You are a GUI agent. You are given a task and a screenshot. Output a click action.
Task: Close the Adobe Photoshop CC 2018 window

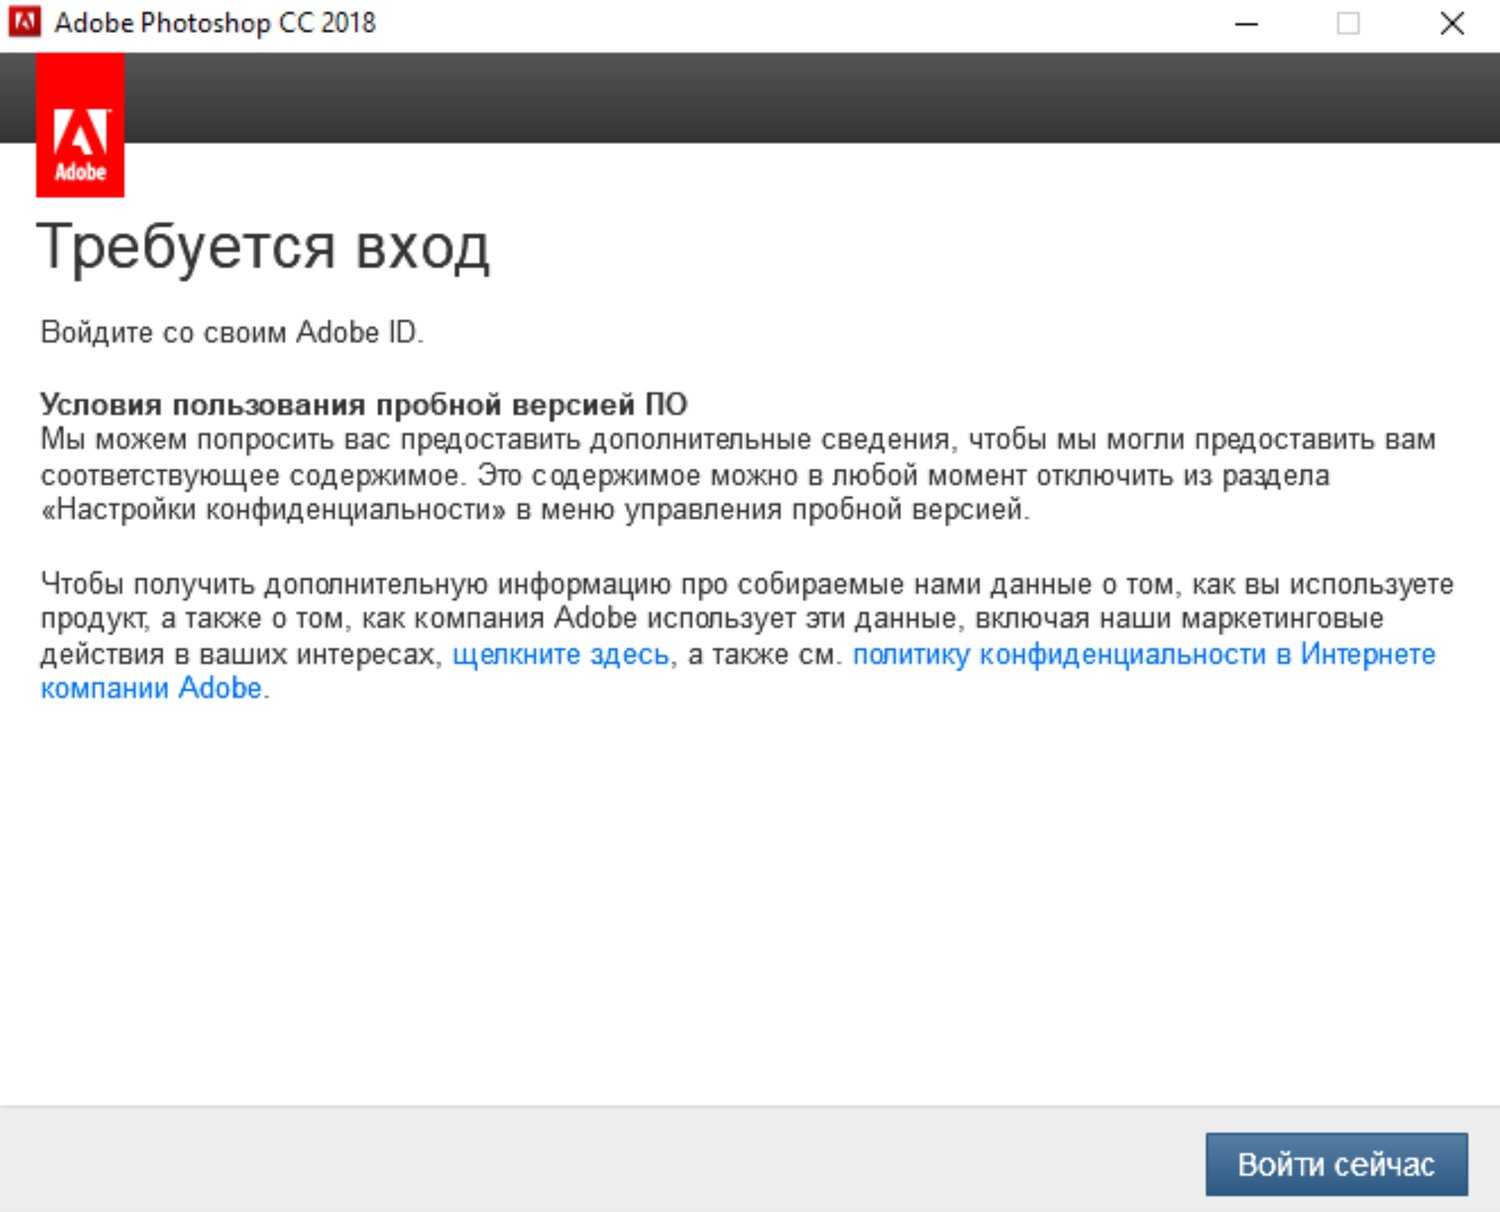pyautogui.click(x=1452, y=23)
